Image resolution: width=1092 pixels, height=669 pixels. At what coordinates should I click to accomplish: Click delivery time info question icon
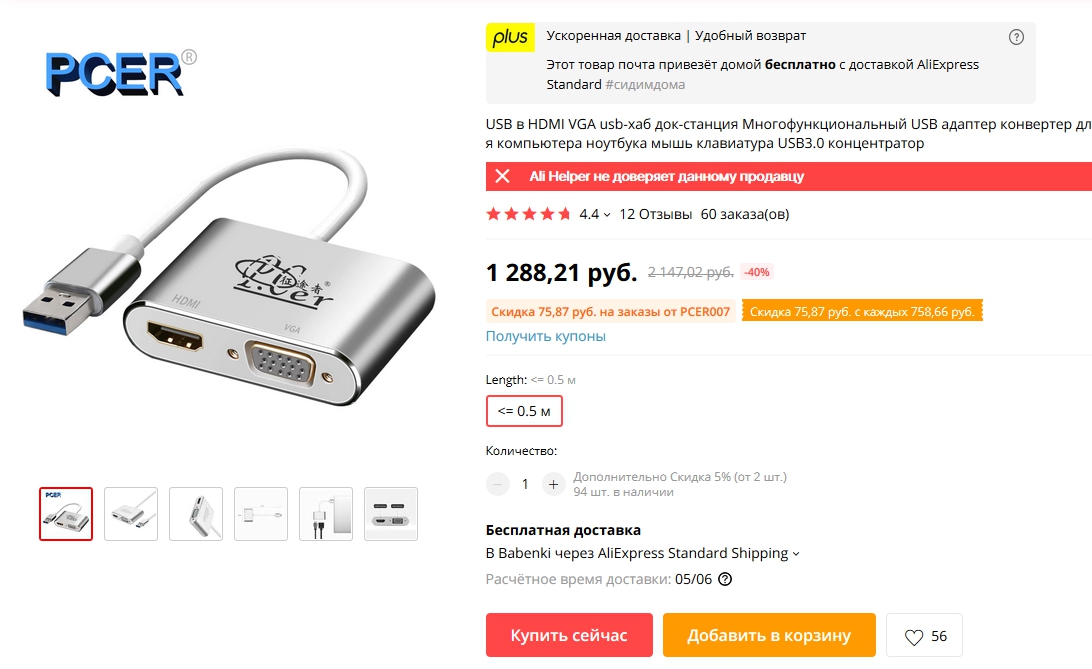pyautogui.click(x=725, y=579)
